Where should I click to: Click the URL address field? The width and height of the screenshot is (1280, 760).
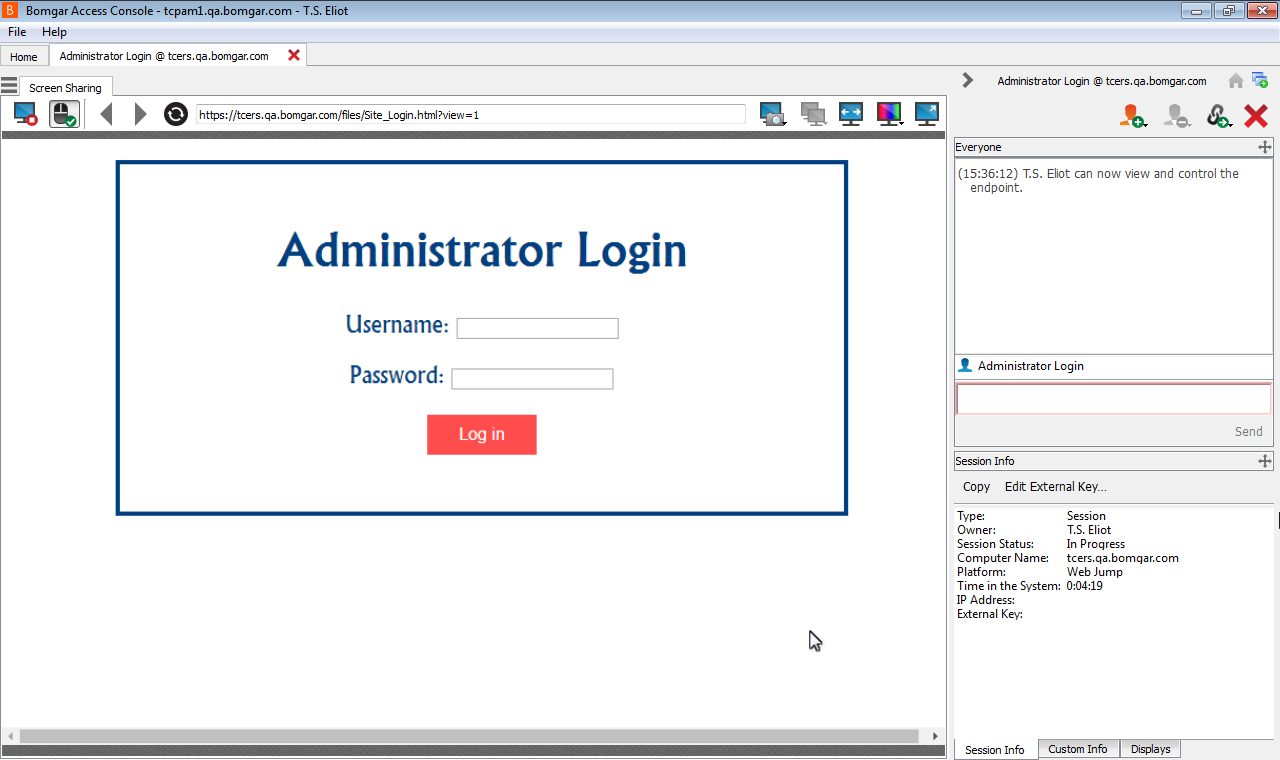[x=470, y=114]
